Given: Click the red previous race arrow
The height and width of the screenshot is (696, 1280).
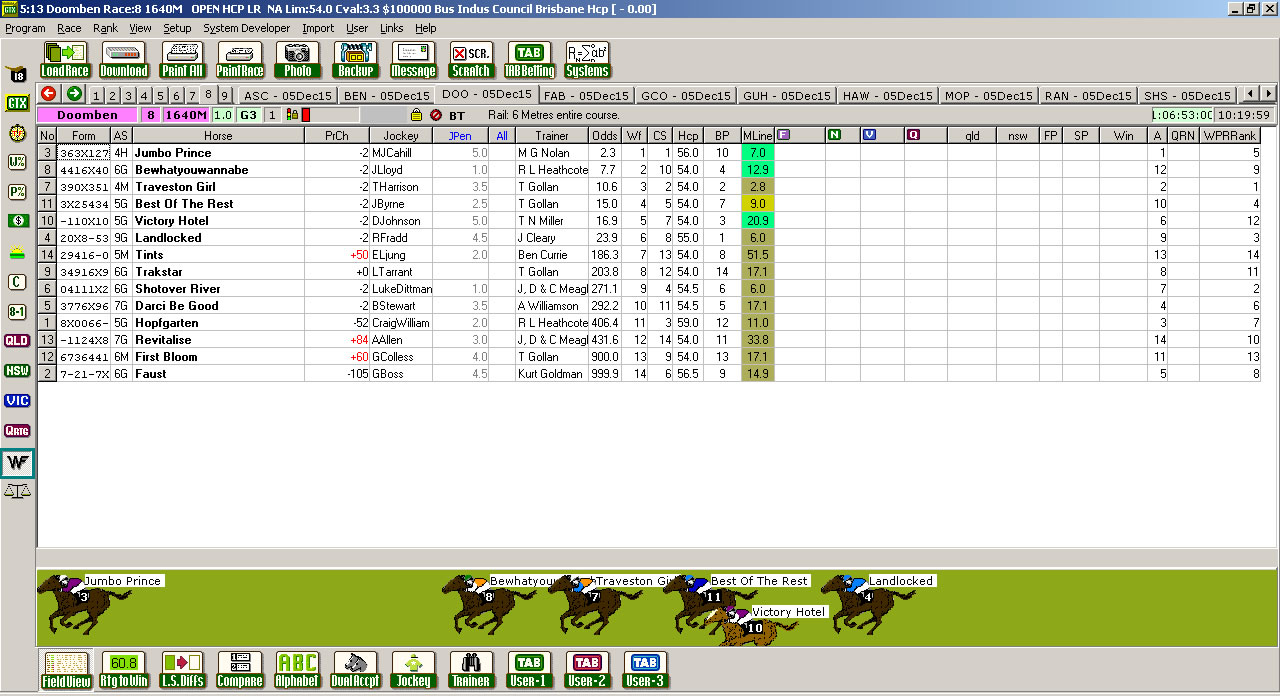Looking at the screenshot, I should pos(48,94).
